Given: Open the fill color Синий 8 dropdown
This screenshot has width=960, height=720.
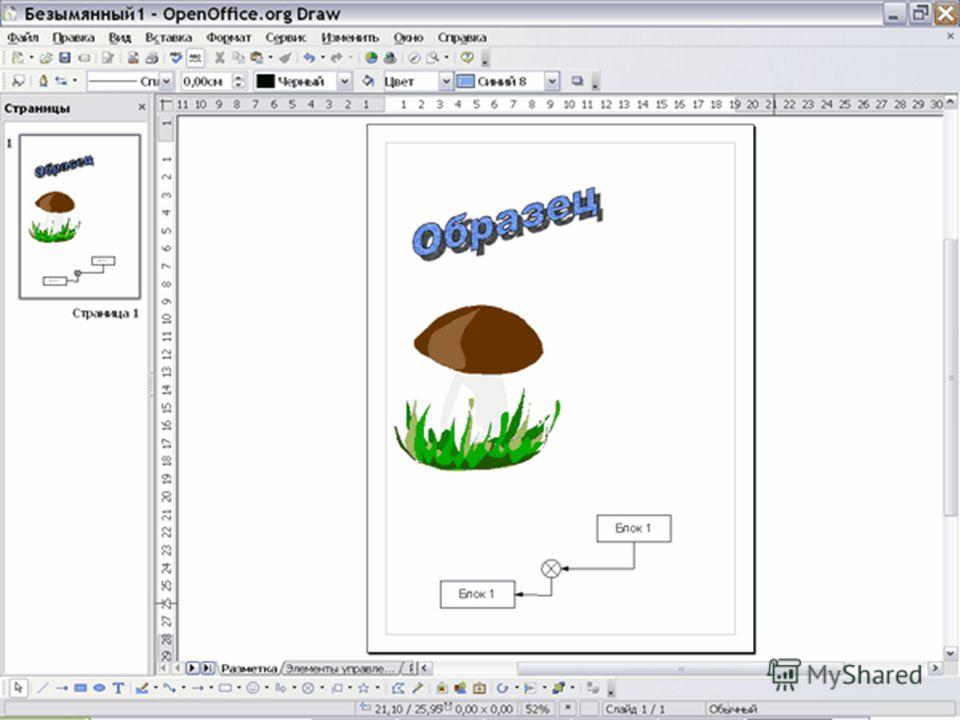Looking at the screenshot, I should click(x=552, y=81).
